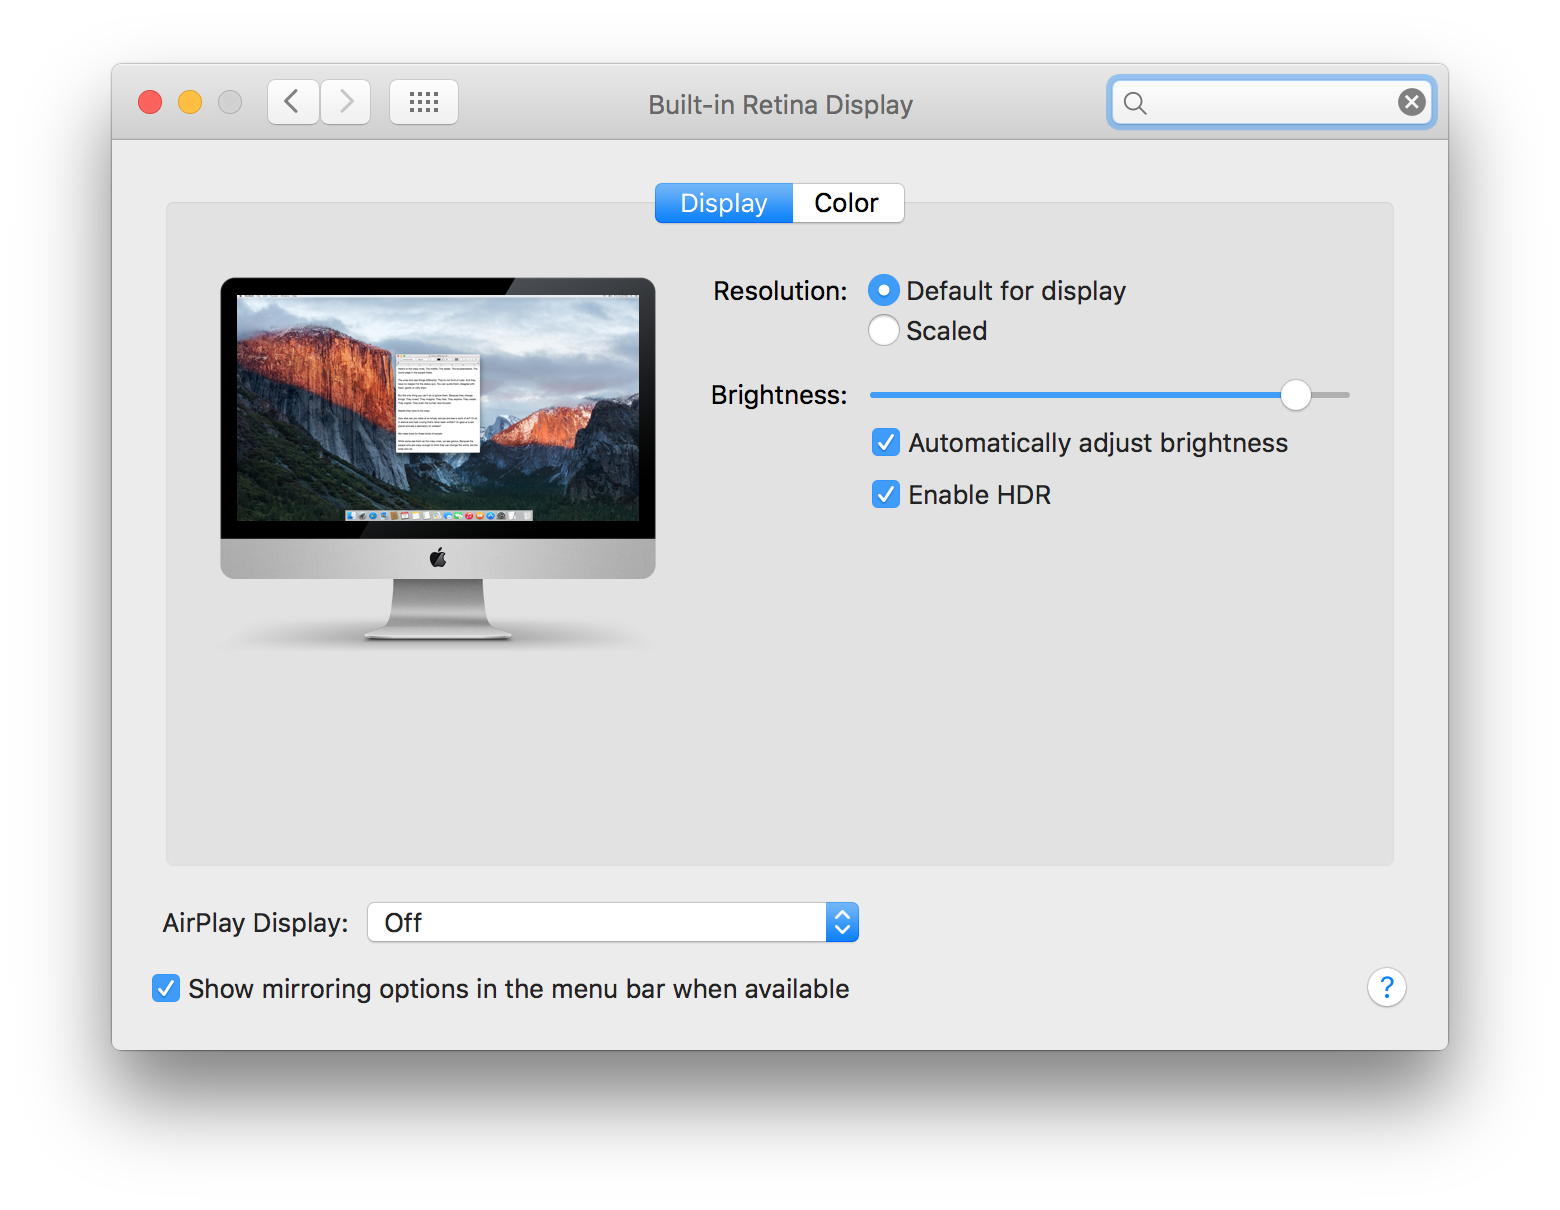
Task: Click the Brightness slider handle
Action: click(1296, 395)
